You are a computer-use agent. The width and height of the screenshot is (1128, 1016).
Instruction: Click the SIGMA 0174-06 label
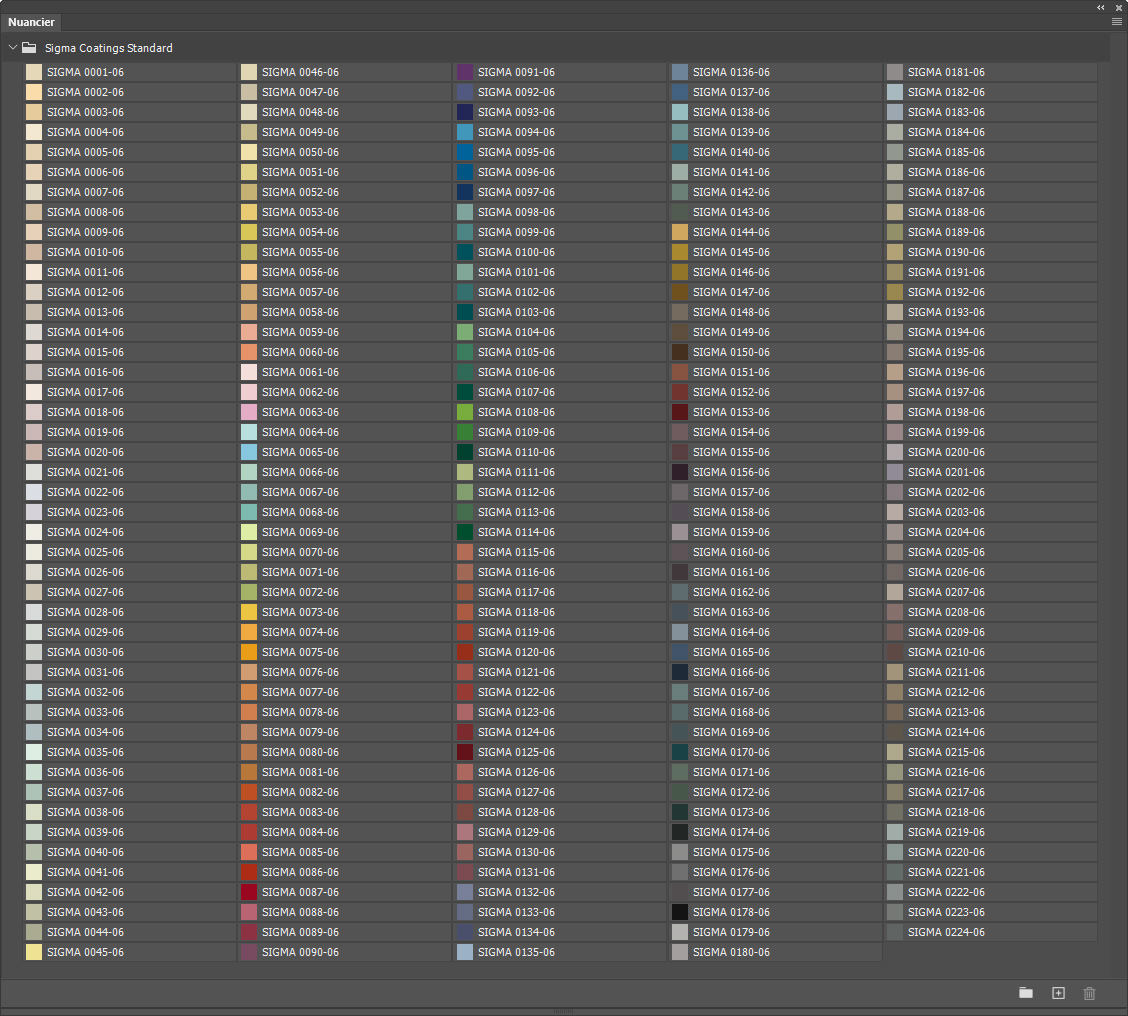[x=731, y=832]
